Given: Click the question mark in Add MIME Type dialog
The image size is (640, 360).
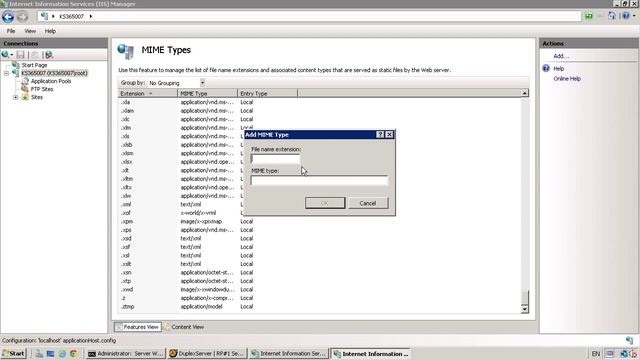Looking at the screenshot, I should [x=380, y=134].
